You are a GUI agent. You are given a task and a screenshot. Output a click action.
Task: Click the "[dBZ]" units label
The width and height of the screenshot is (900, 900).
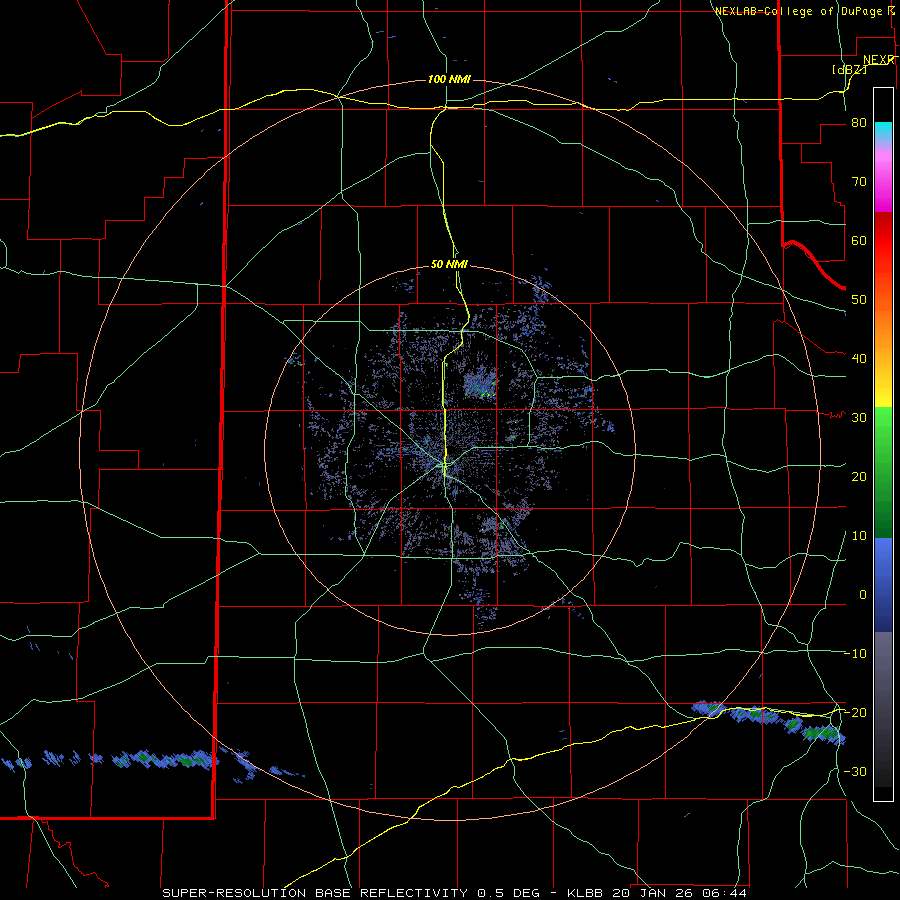849,69
